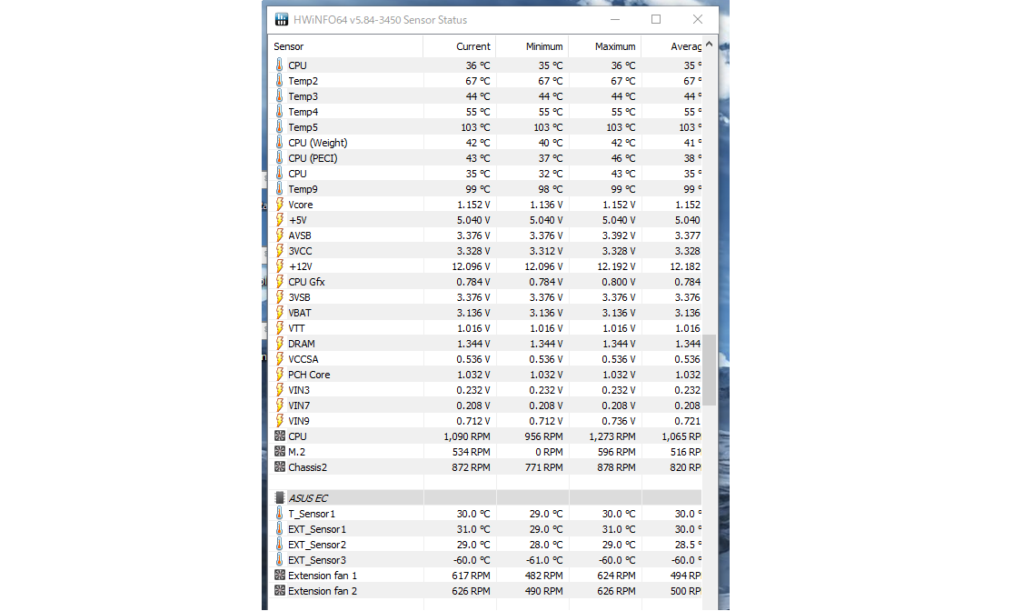Viewport: 1024px width, 611px height.
Task: Click the 596 RPM M.2 maximum value
Action: pyautogui.click(x=616, y=452)
